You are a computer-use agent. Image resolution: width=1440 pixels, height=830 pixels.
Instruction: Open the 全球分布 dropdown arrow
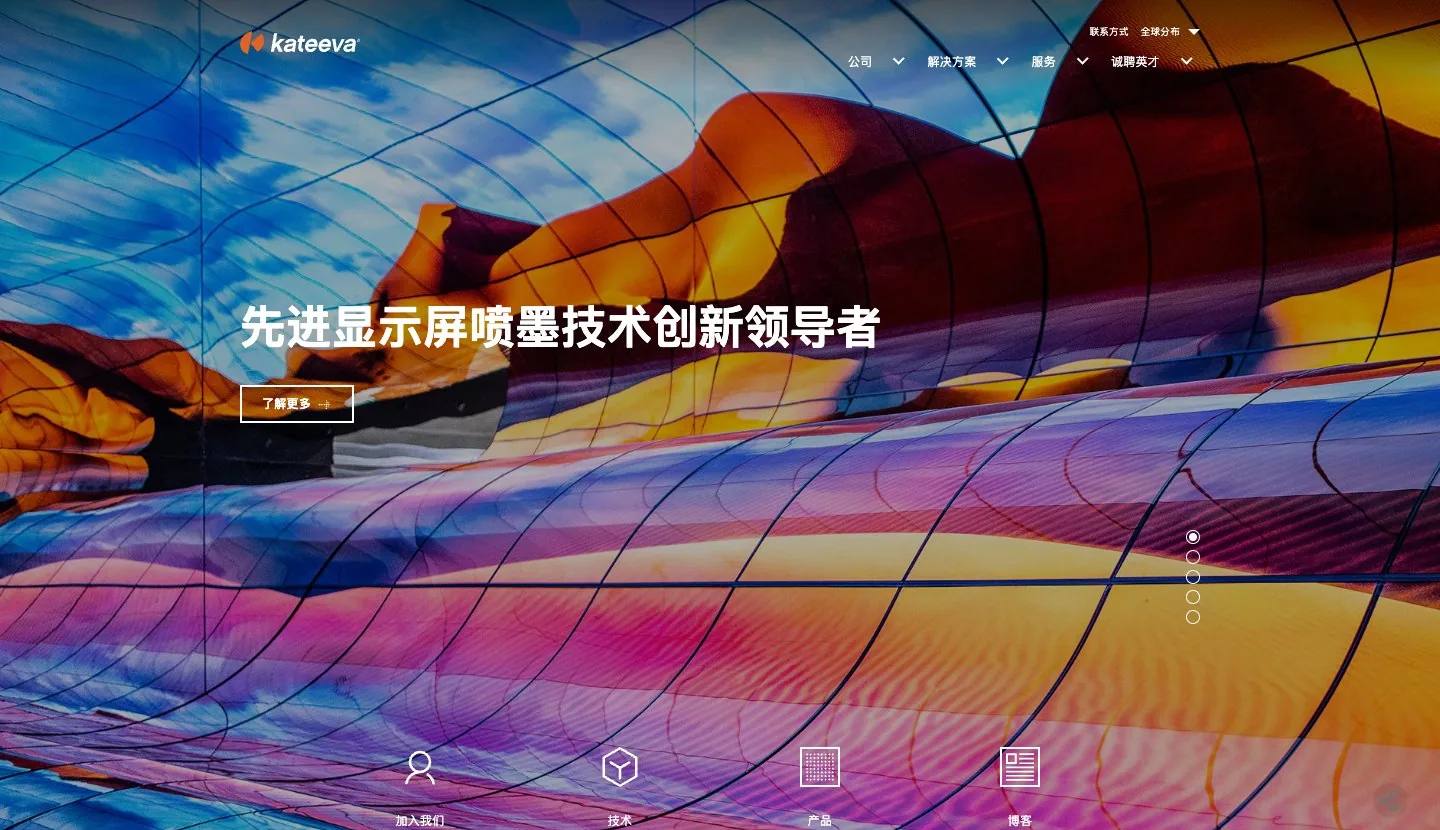[x=1194, y=32]
